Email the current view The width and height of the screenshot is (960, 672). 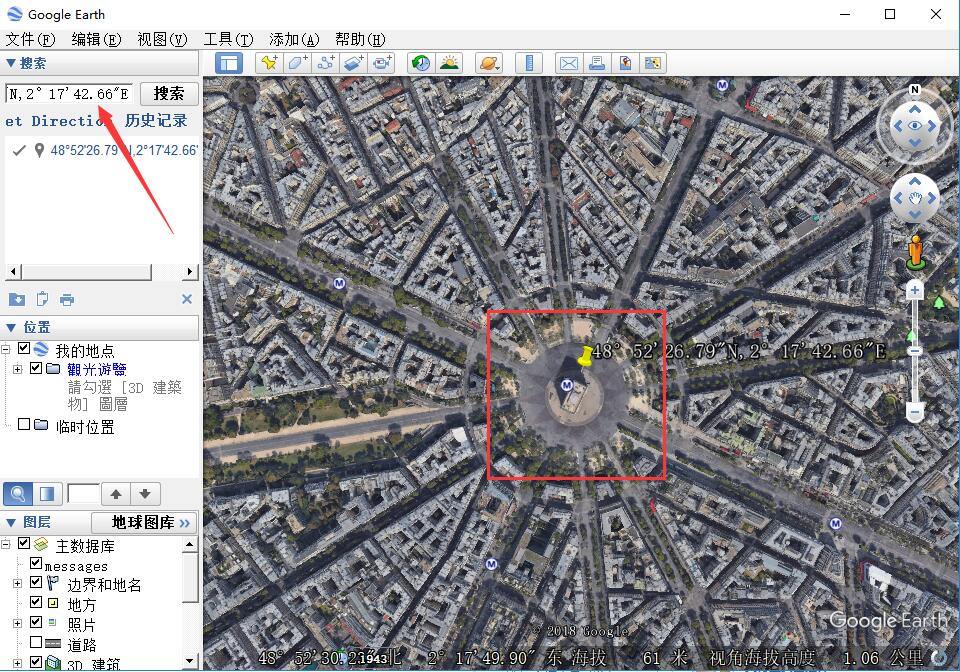pyautogui.click(x=567, y=63)
